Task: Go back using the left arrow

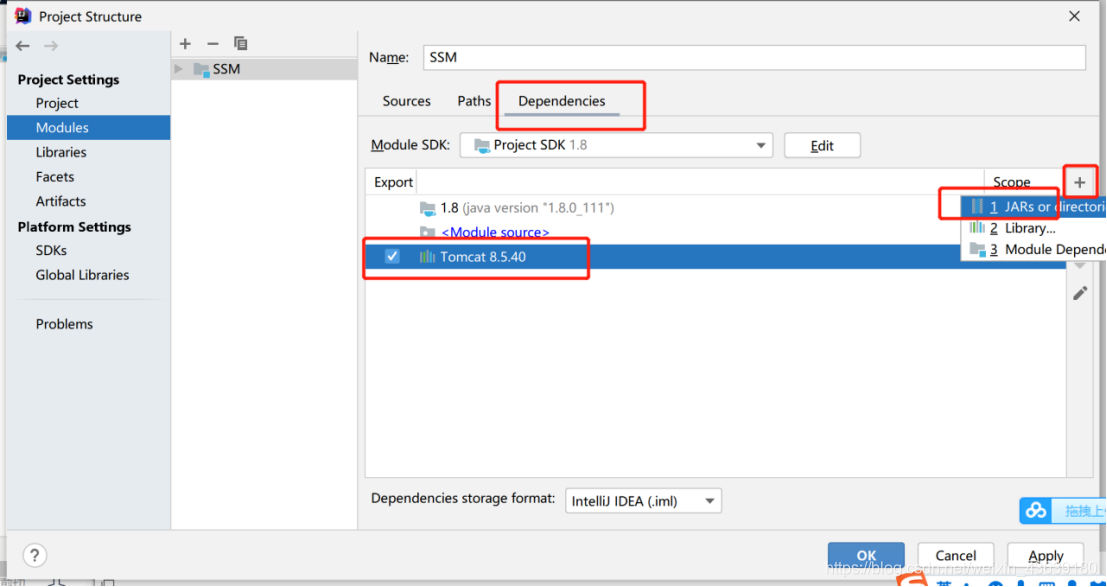Action: point(23,46)
